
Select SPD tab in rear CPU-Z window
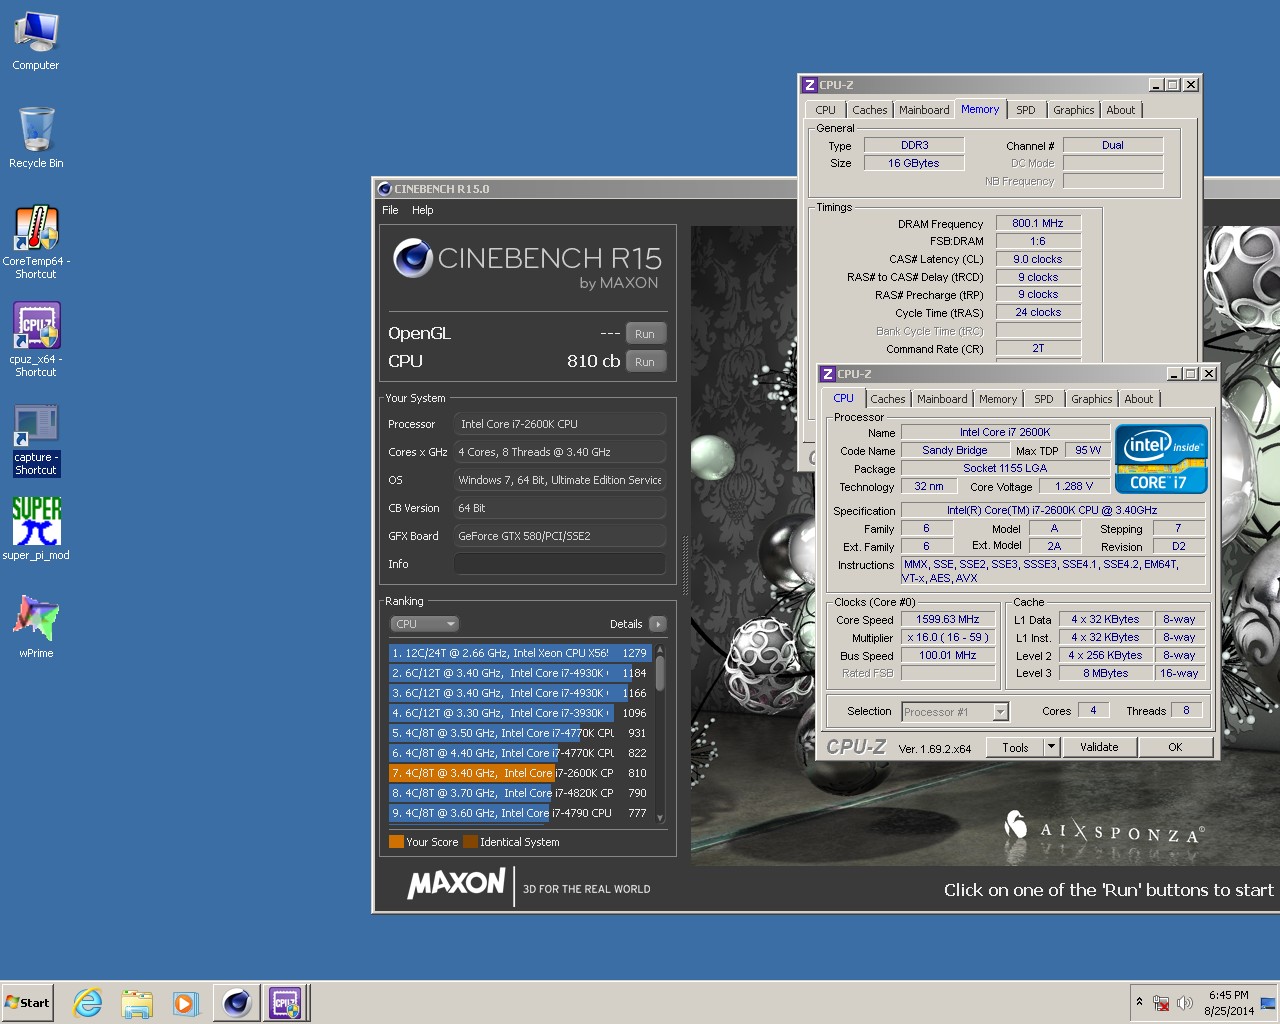1026,110
